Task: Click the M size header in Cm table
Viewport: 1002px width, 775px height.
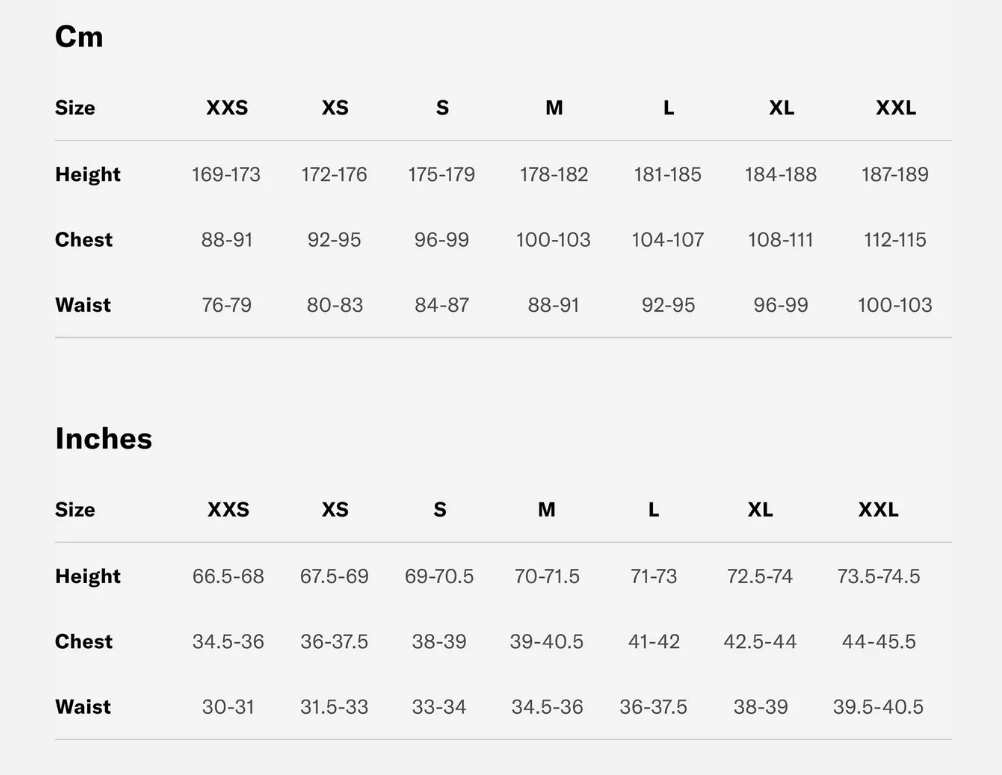Action: pyautogui.click(x=554, y=108)
